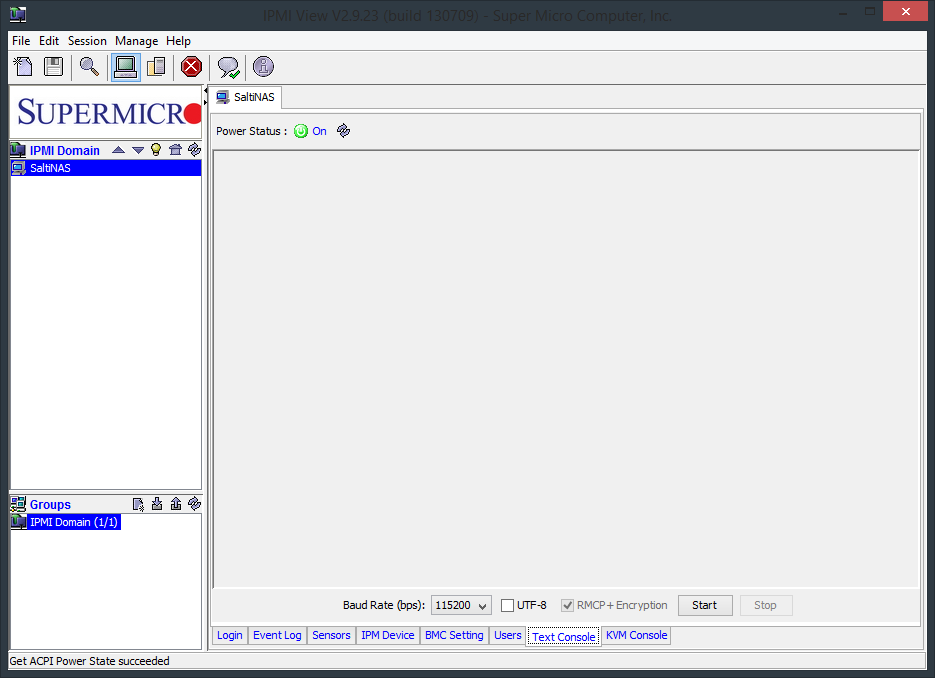Toggle the RMCP+ Encryption checkbox
935x678 pixels.
tap(567, 605)
